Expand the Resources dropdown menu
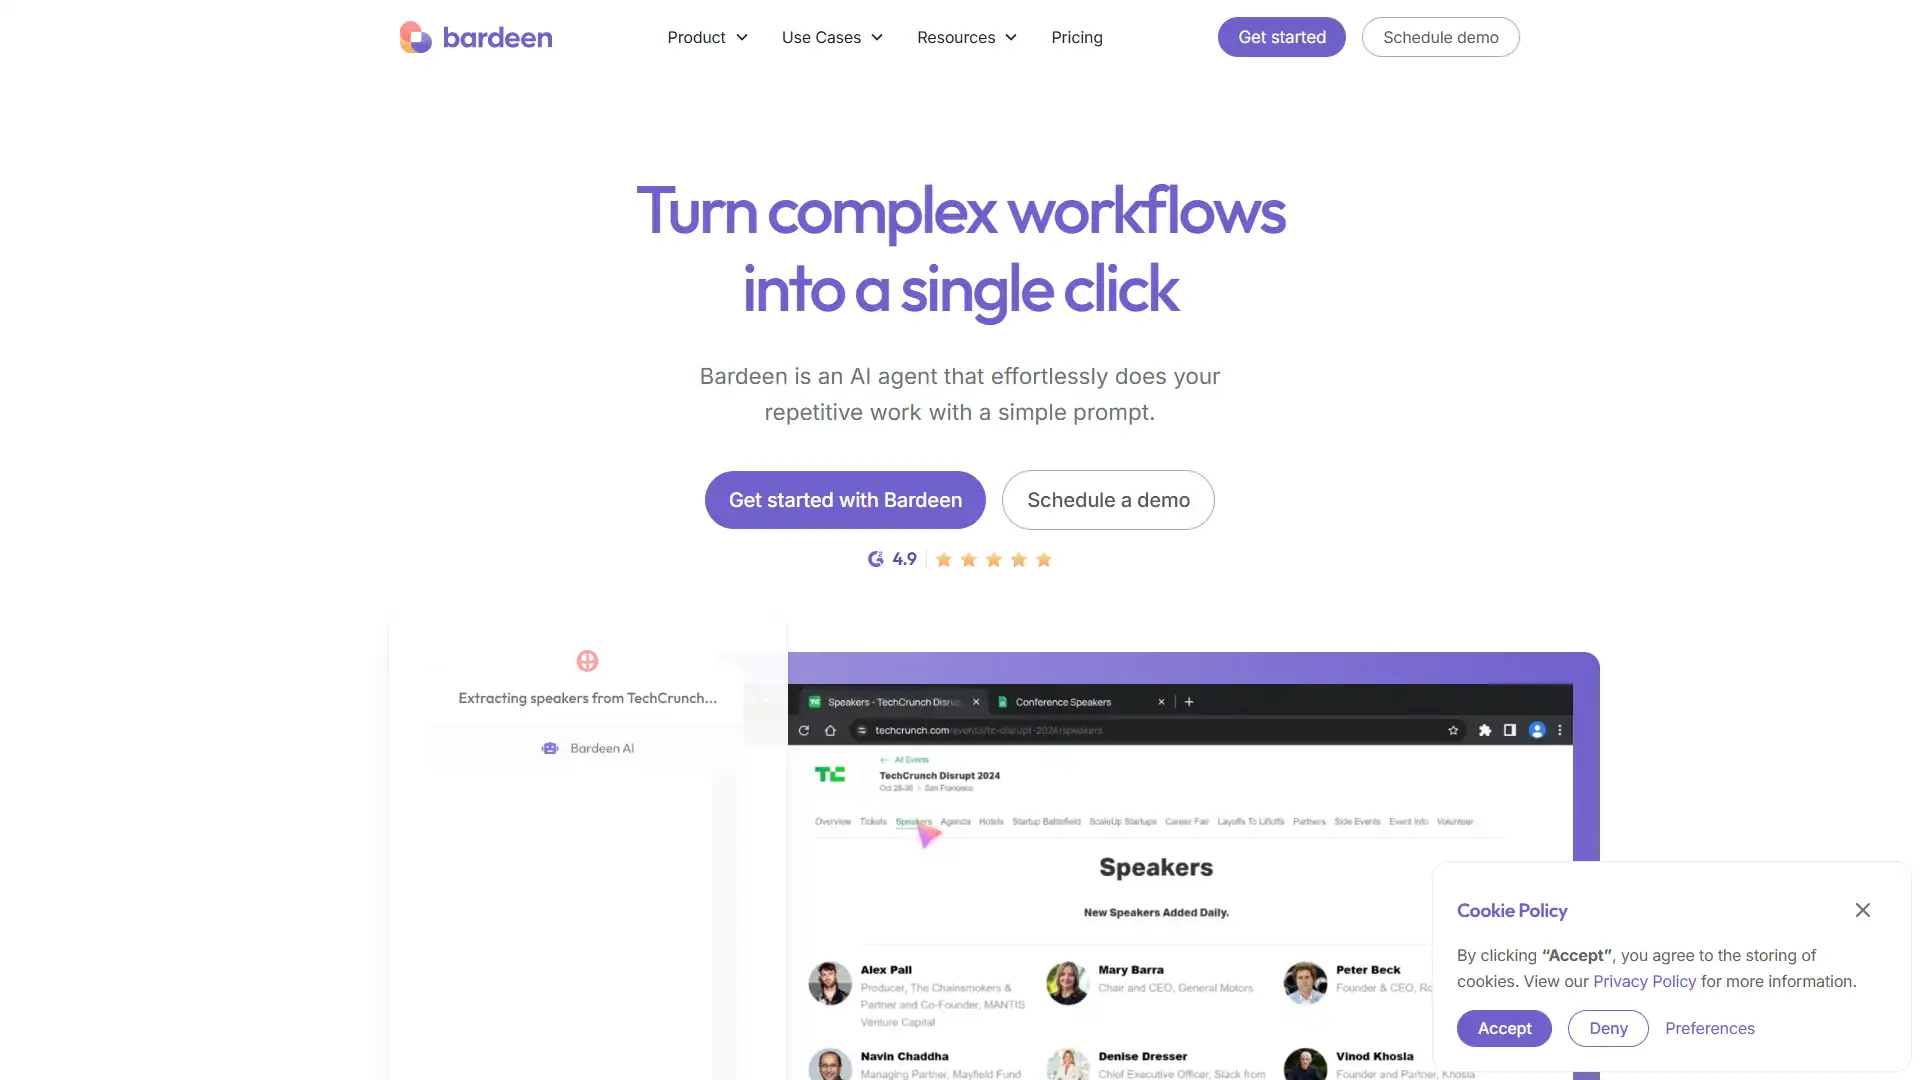Image resolution: width=1920 pixels, height=1080 pixels. tap(968, 37)
